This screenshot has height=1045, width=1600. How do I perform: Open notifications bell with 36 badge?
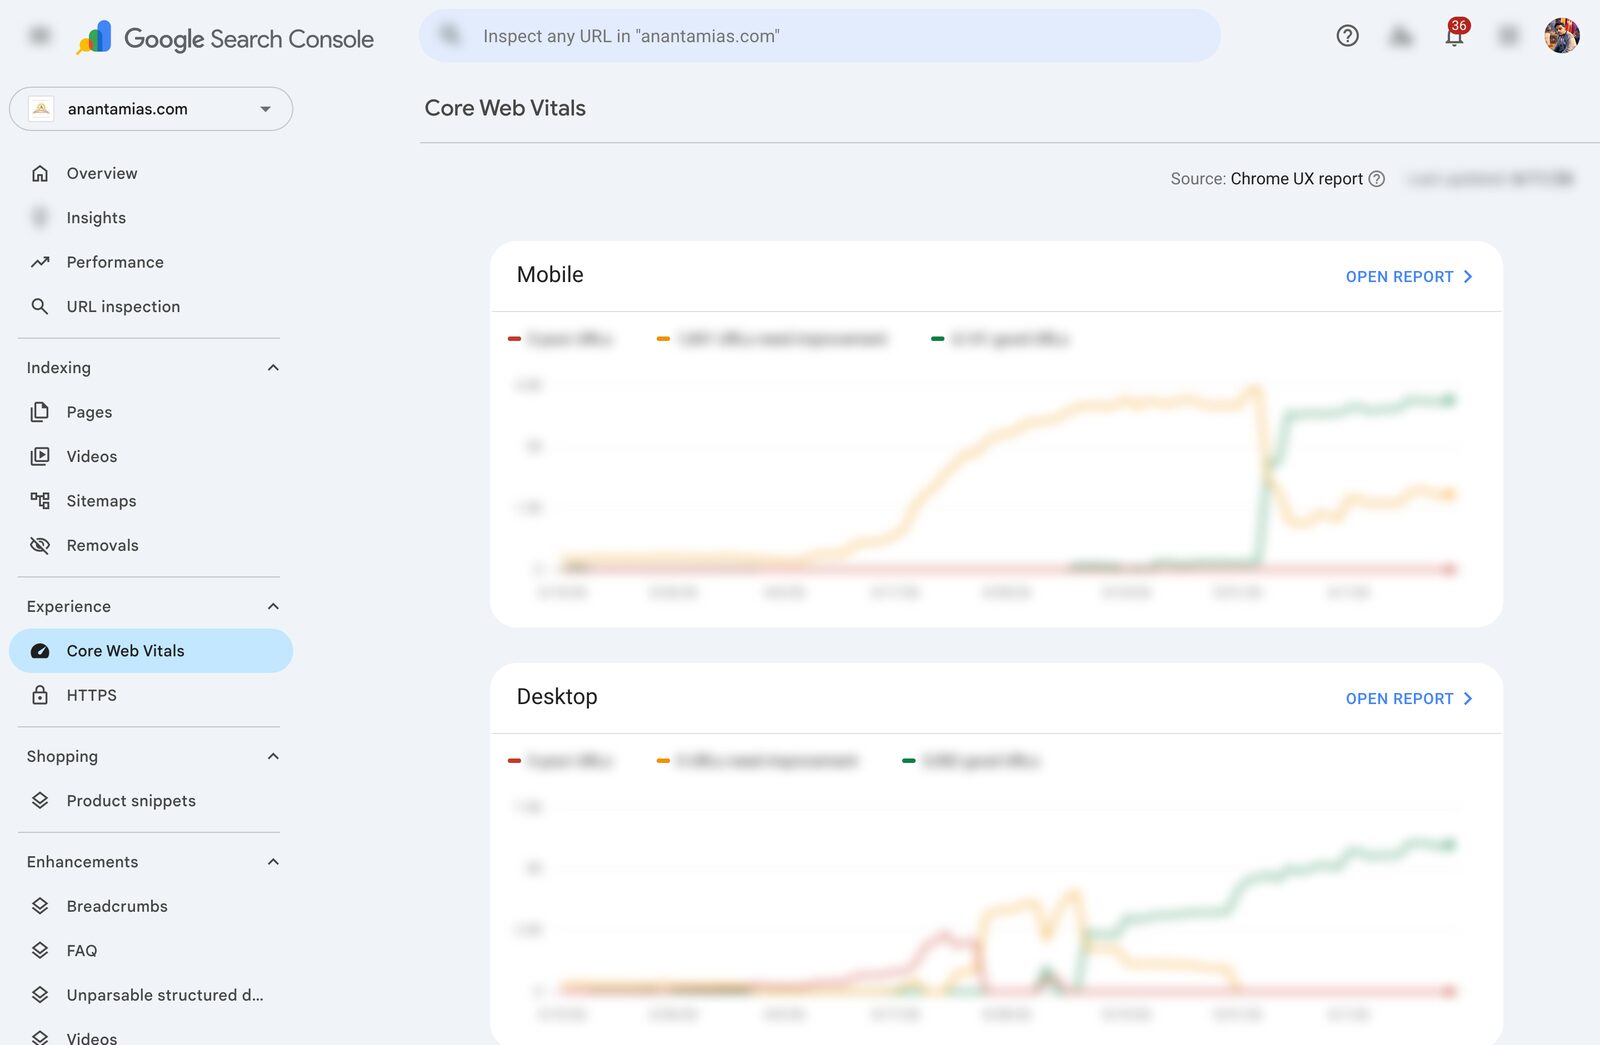(x=1455, y=34)
